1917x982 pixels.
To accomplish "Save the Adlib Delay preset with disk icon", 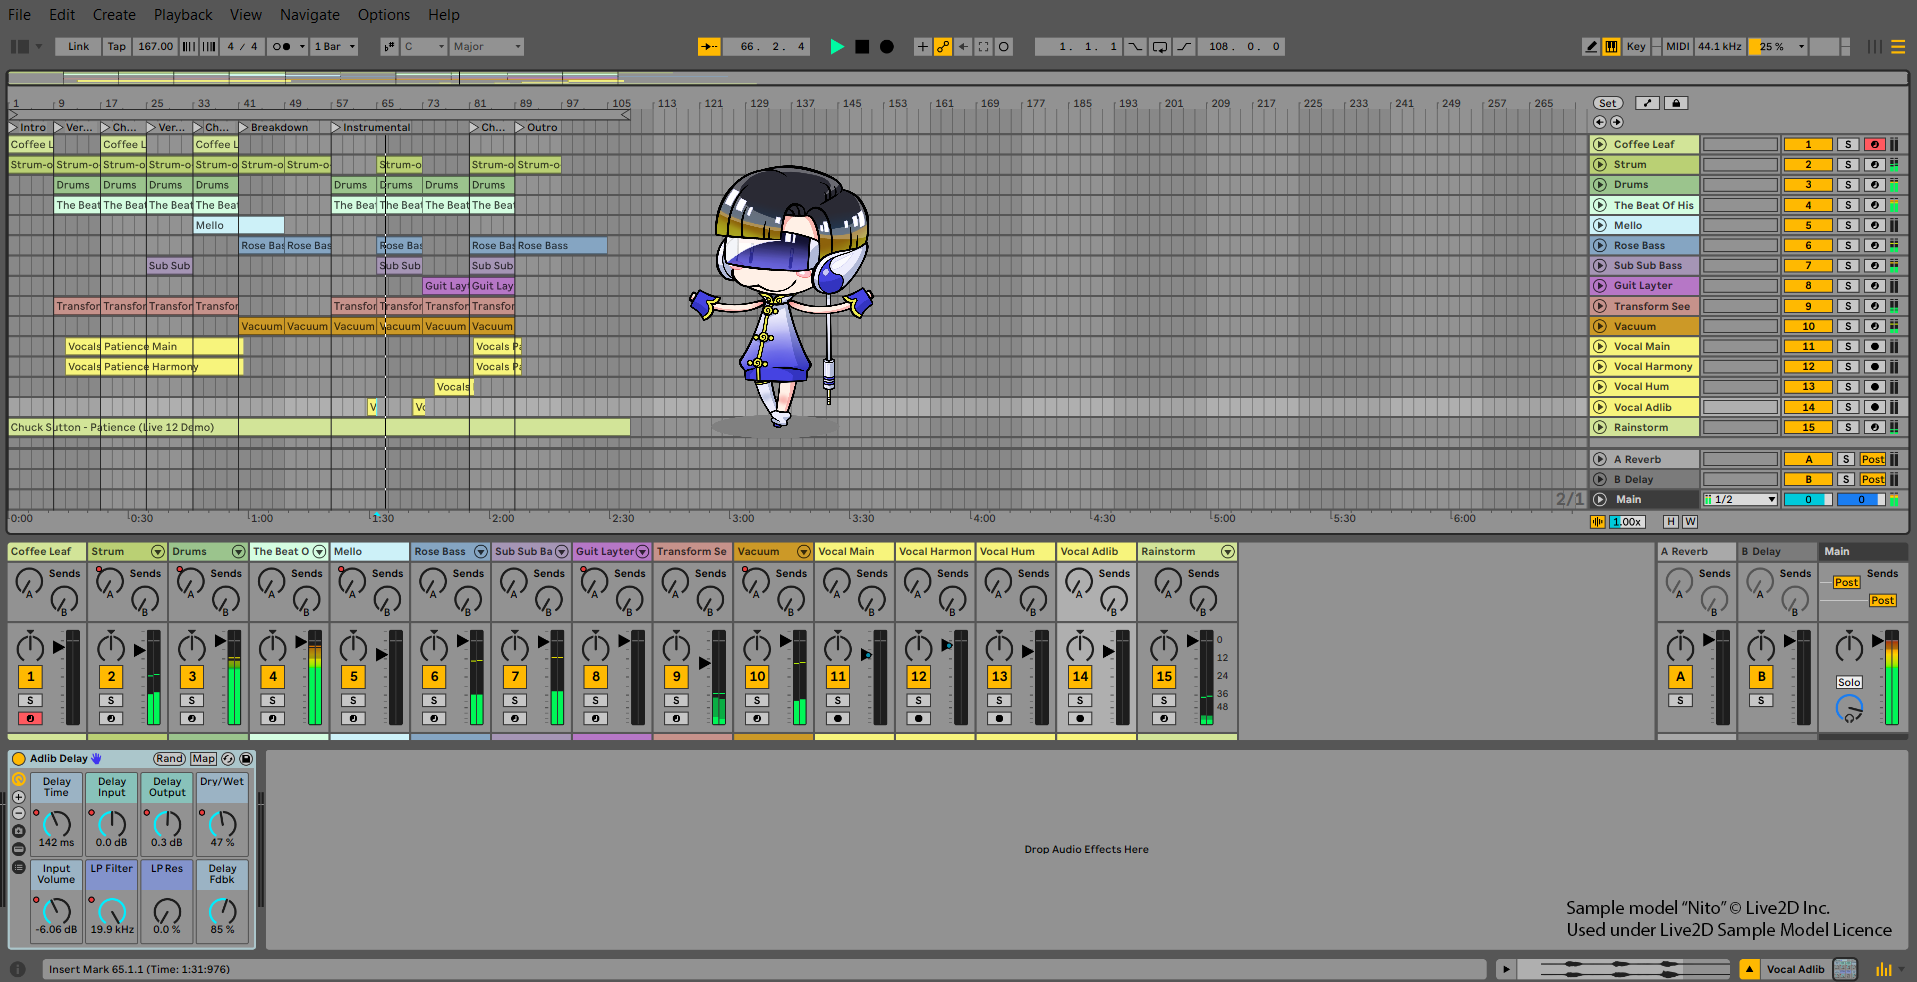I will coord(246,759).
